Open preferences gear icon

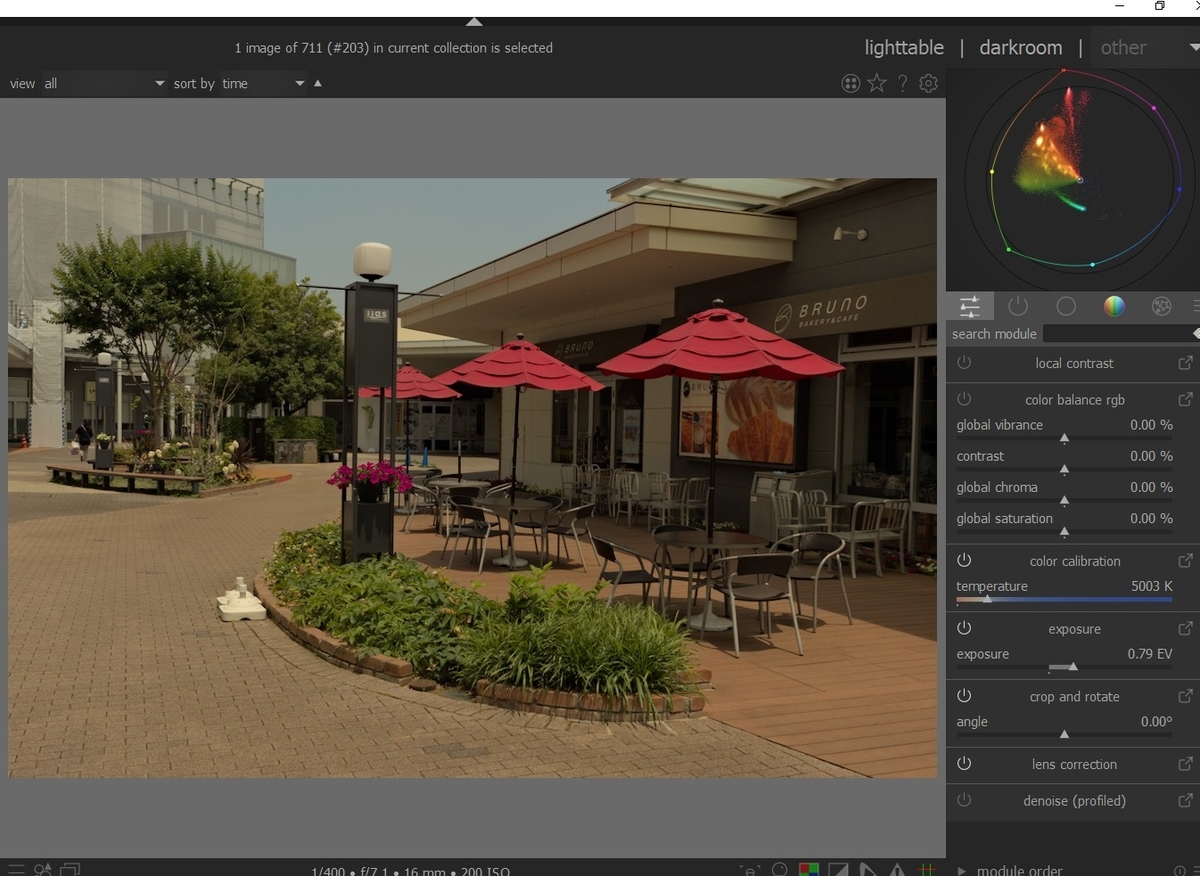pos(929,83)
